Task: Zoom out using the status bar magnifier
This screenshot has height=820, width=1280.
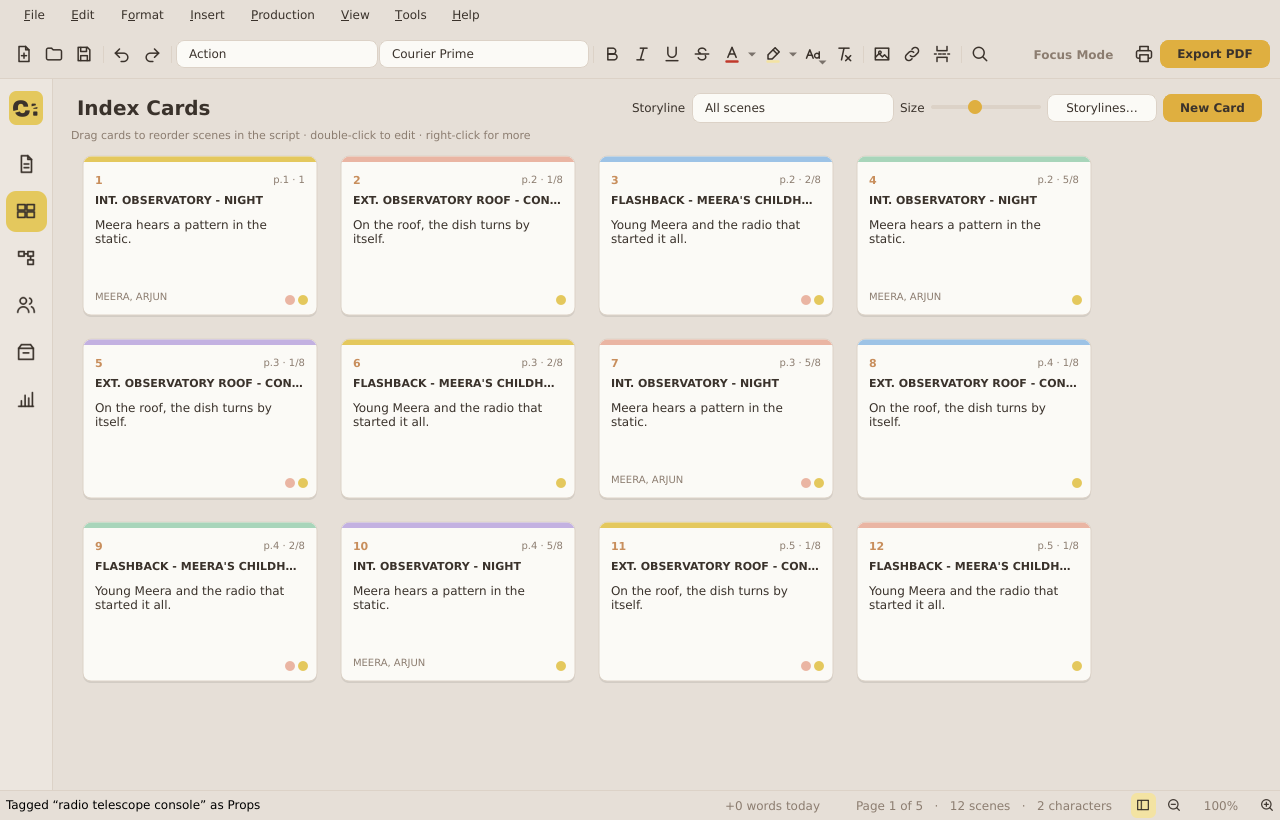Action: coord(1174,805)
